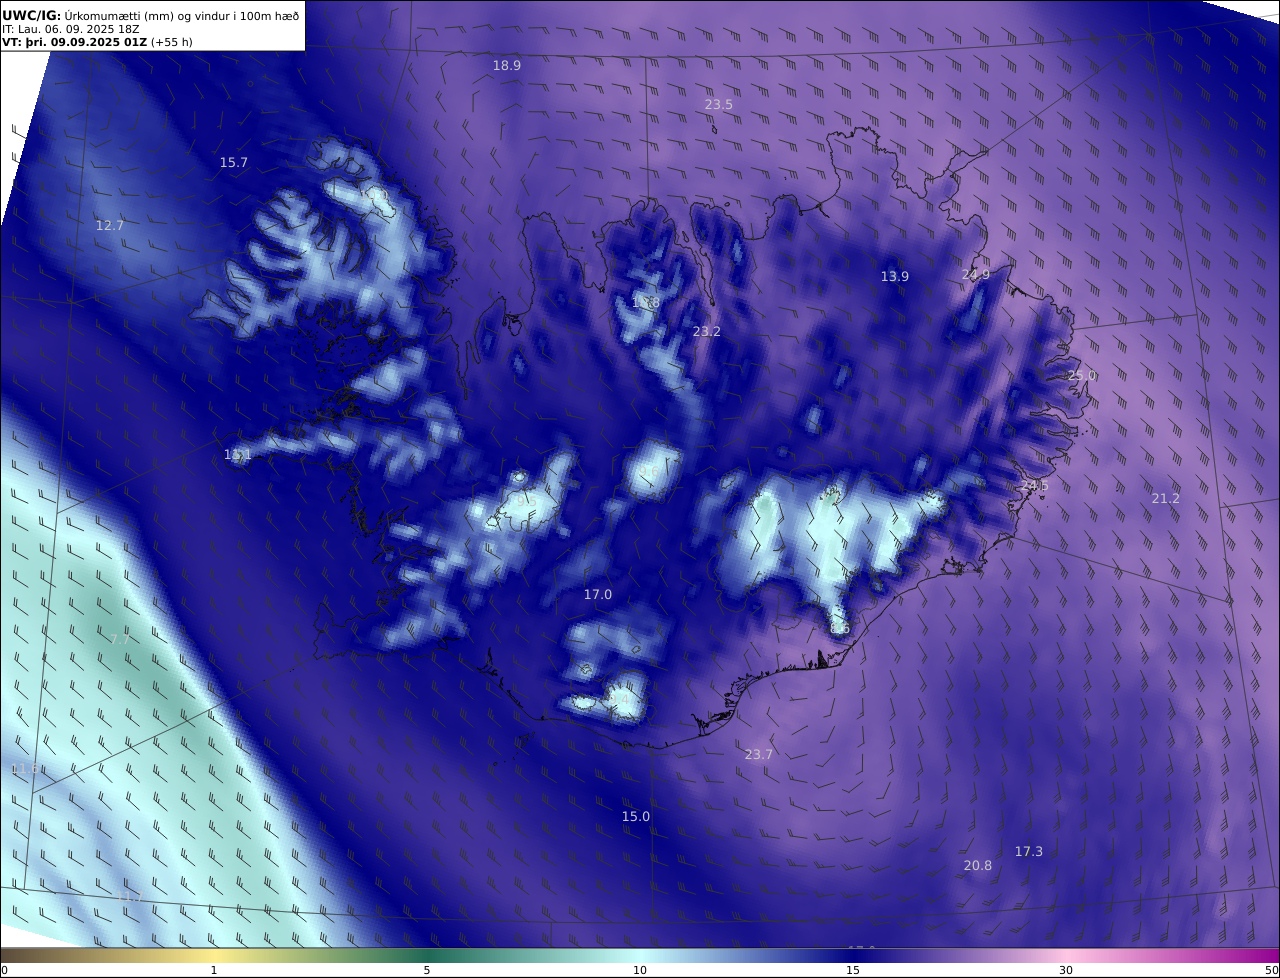Click the colorbar tick label 0
This screenshot has width=1280, height=978.
coord(4,970)
